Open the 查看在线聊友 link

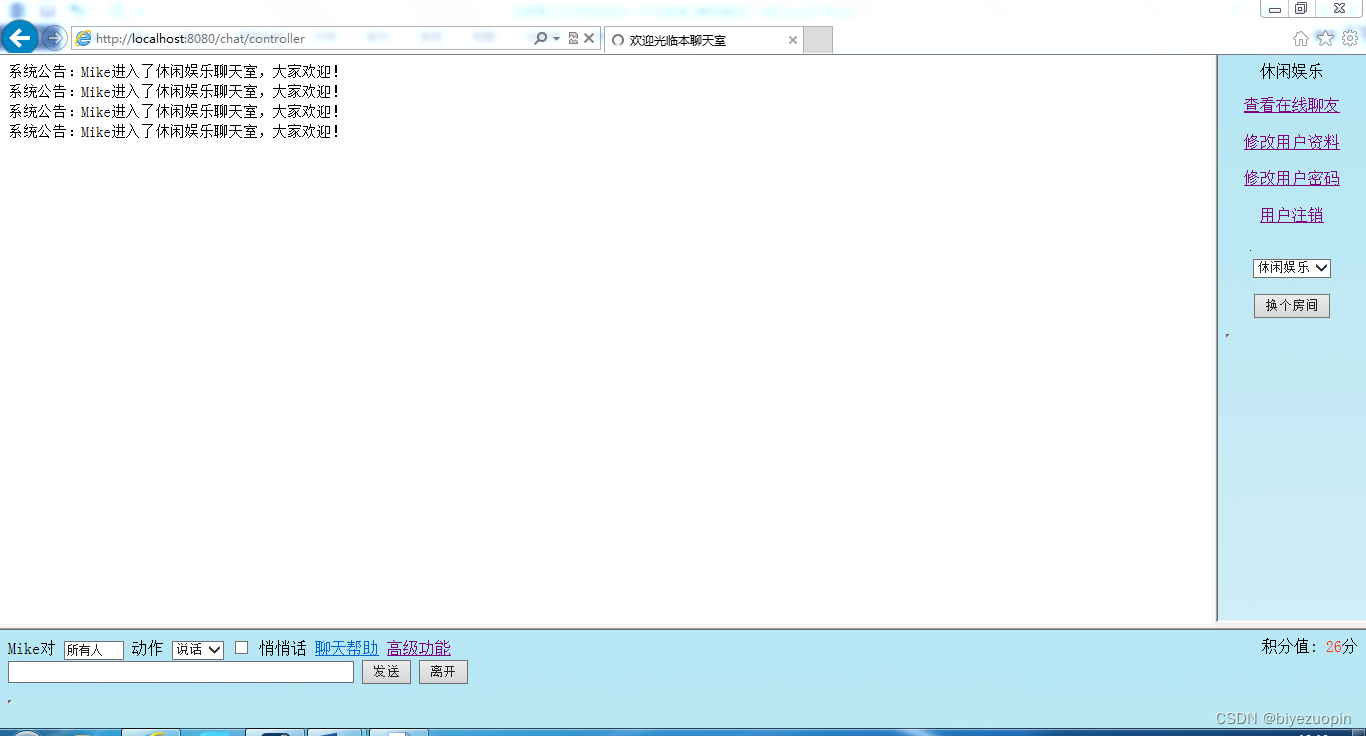pos(1291,105)
